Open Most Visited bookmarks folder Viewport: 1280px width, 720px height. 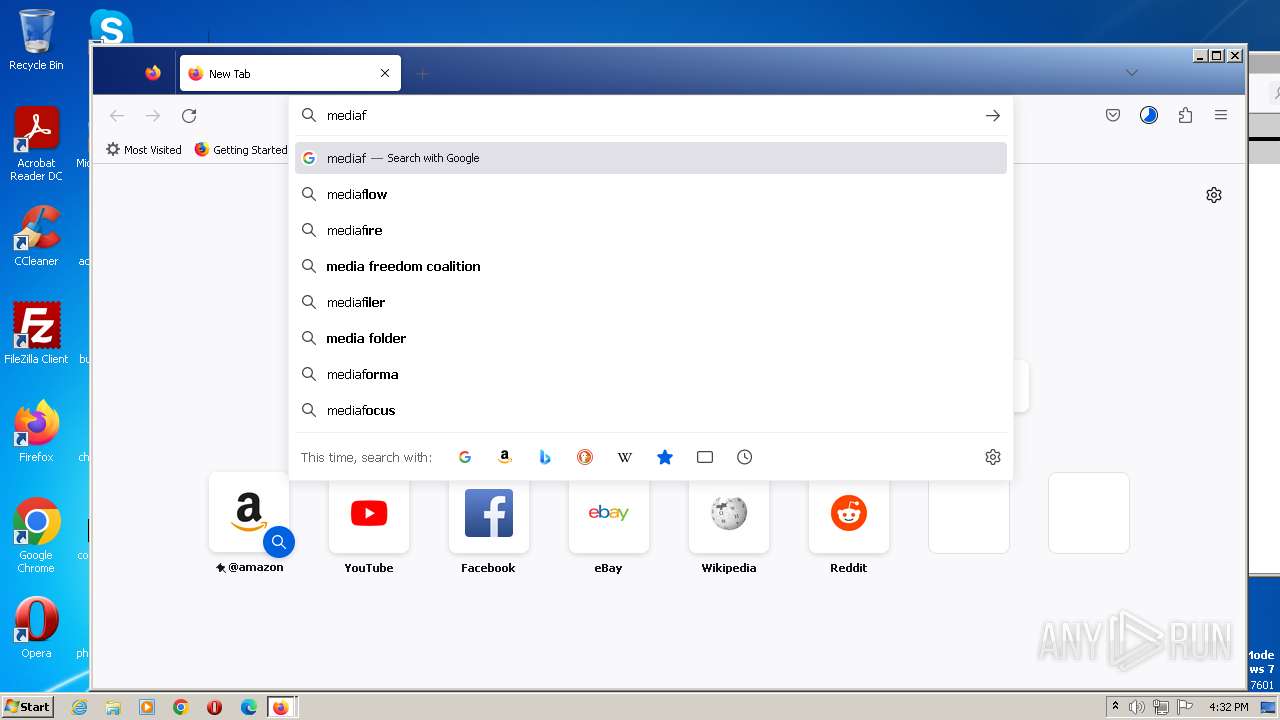(144, 150)
